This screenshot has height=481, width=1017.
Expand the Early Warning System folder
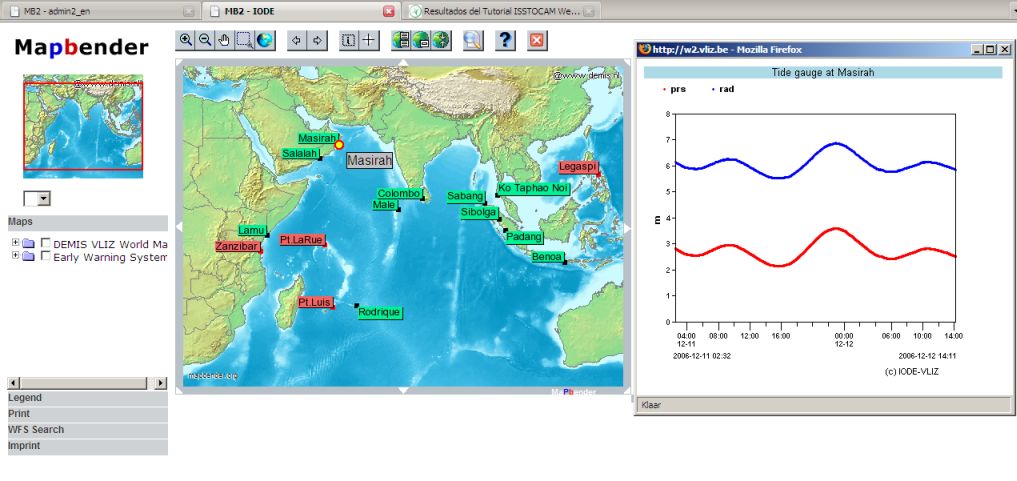click(15, 256)
